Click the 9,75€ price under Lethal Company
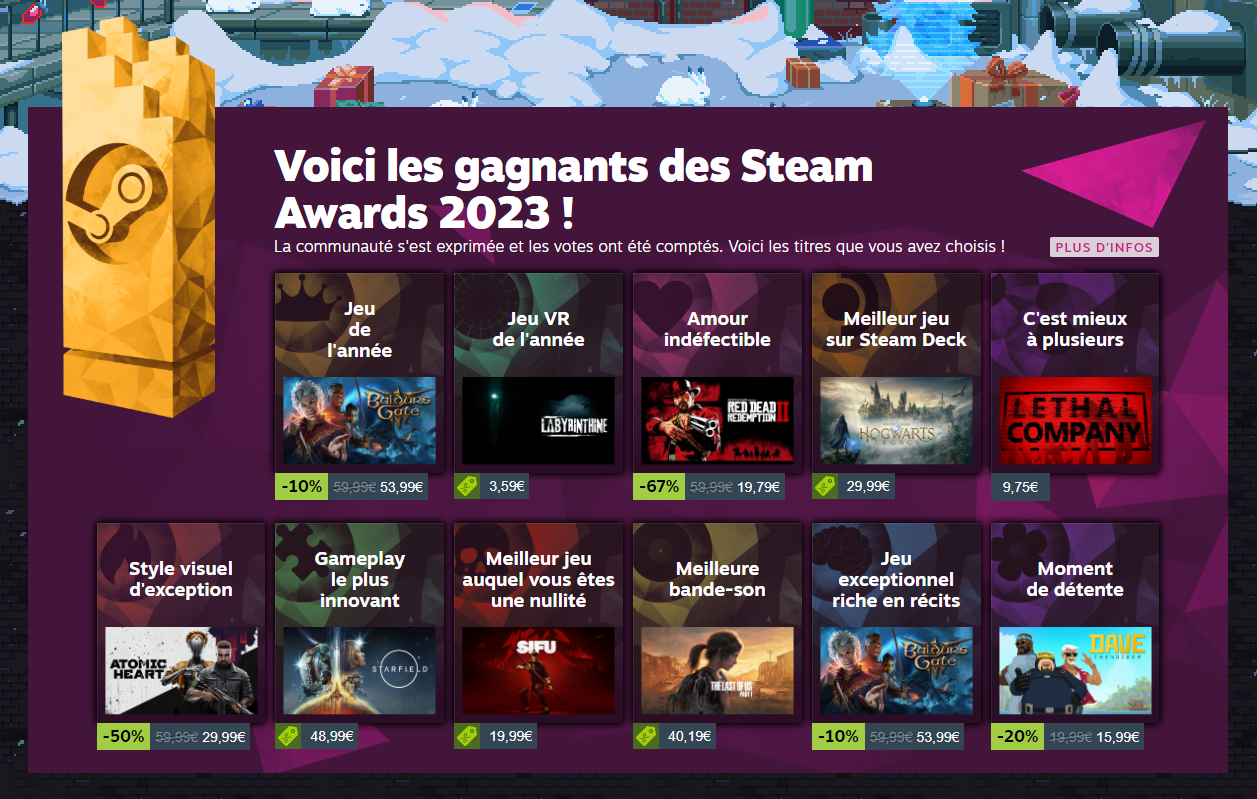The image size is (1257, 799). click(1020, 487)
